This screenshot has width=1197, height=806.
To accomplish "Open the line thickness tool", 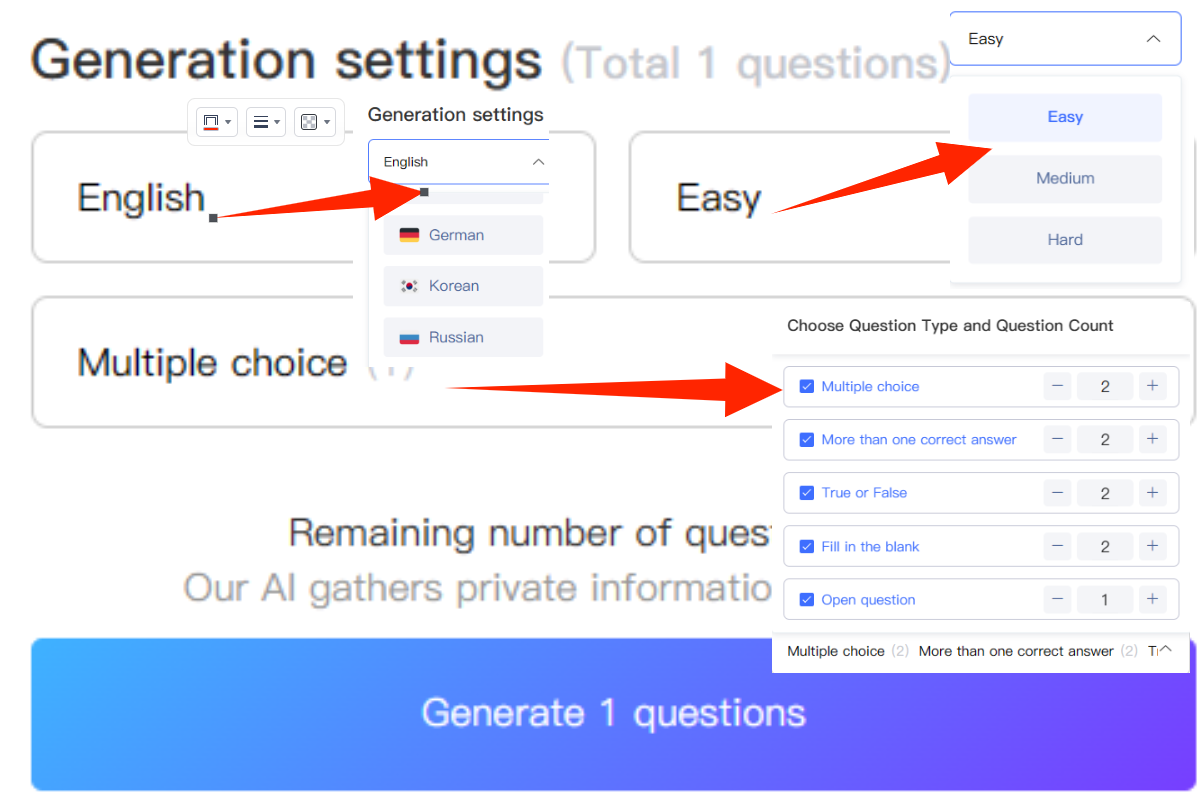I will tap(266, 122).
